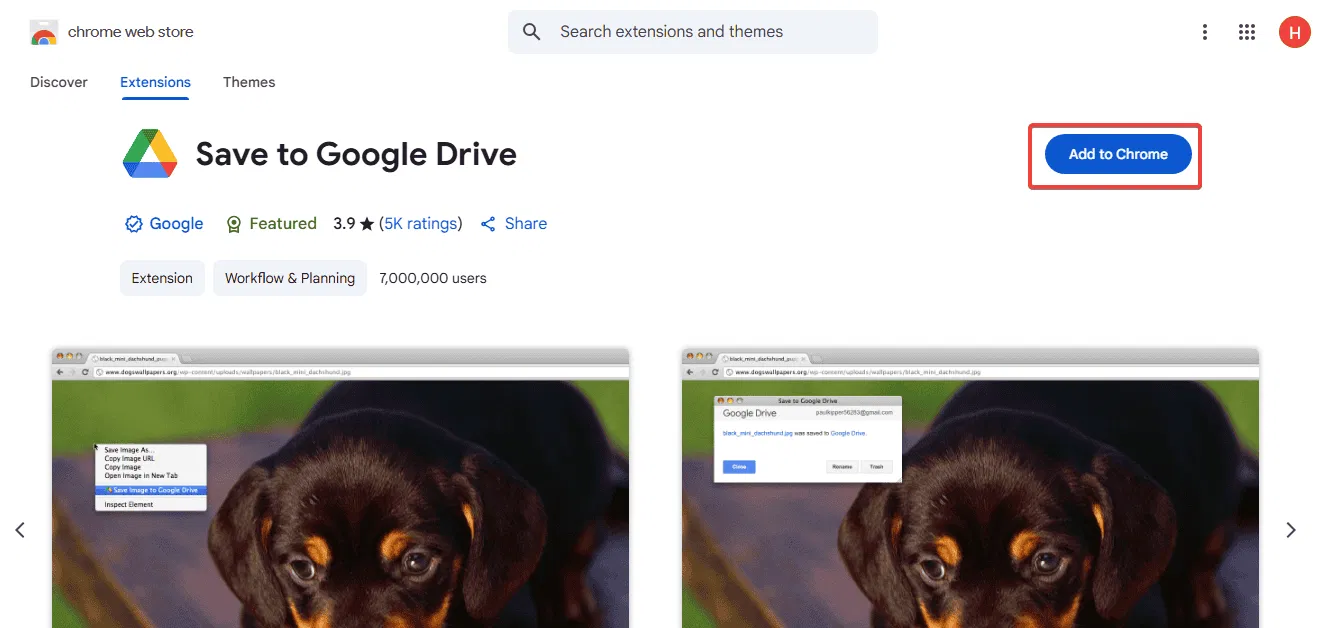
Task: Show the previous screenshot with left arrow
Action: tap(20, 530)
